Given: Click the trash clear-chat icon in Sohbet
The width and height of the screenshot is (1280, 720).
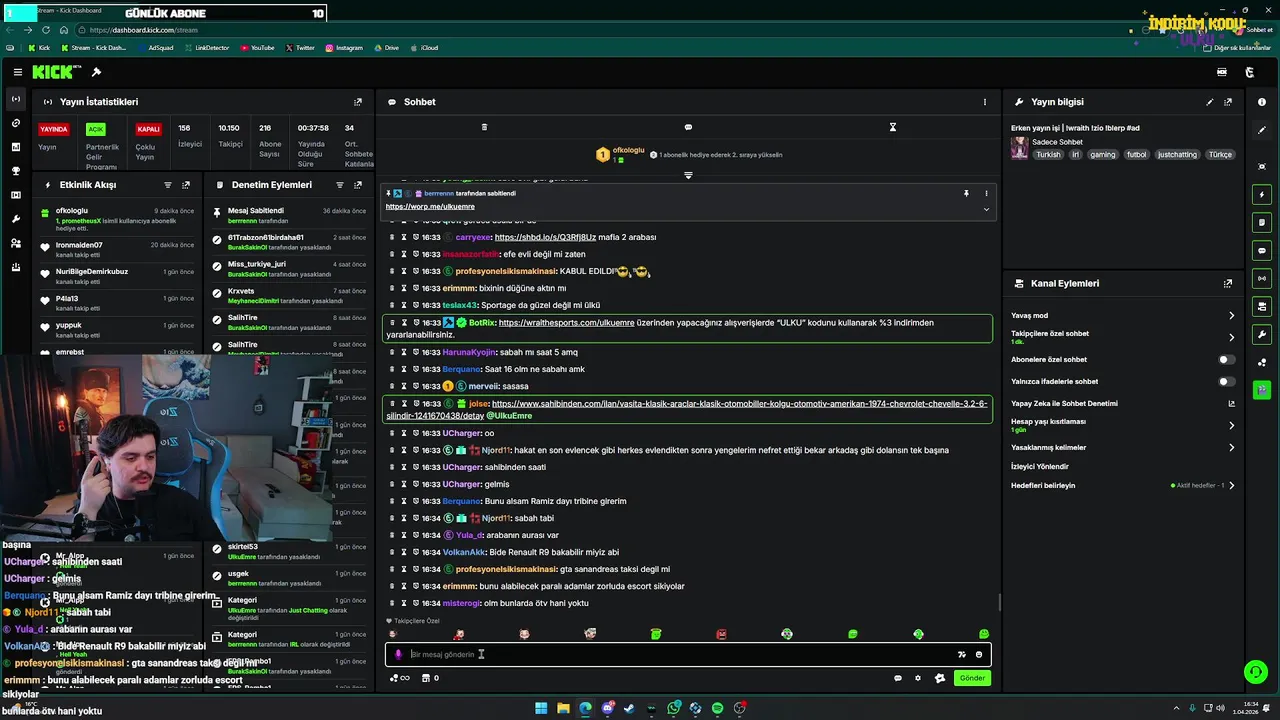Looking at the screenshot, I should pyautogui.click(x=484, y=127).
